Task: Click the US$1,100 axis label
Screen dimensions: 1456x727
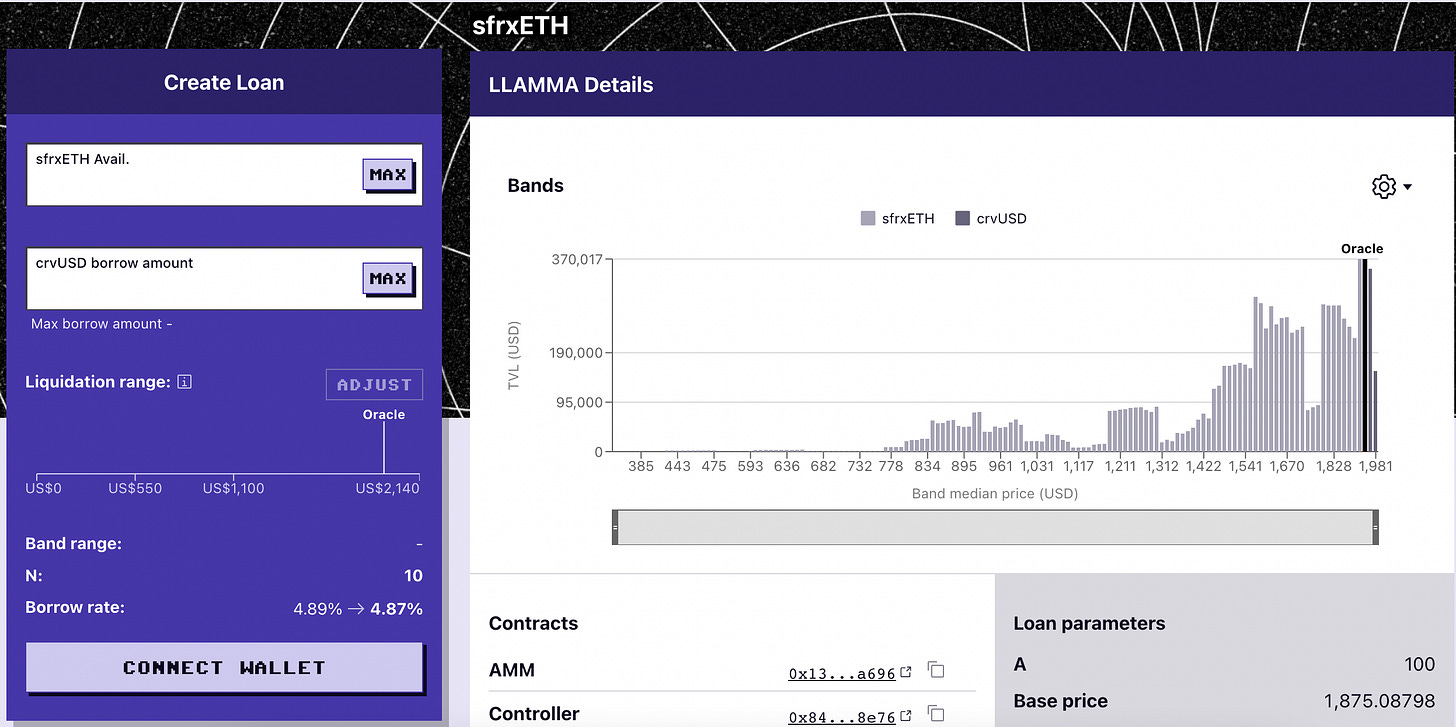Action: point(234,488)
